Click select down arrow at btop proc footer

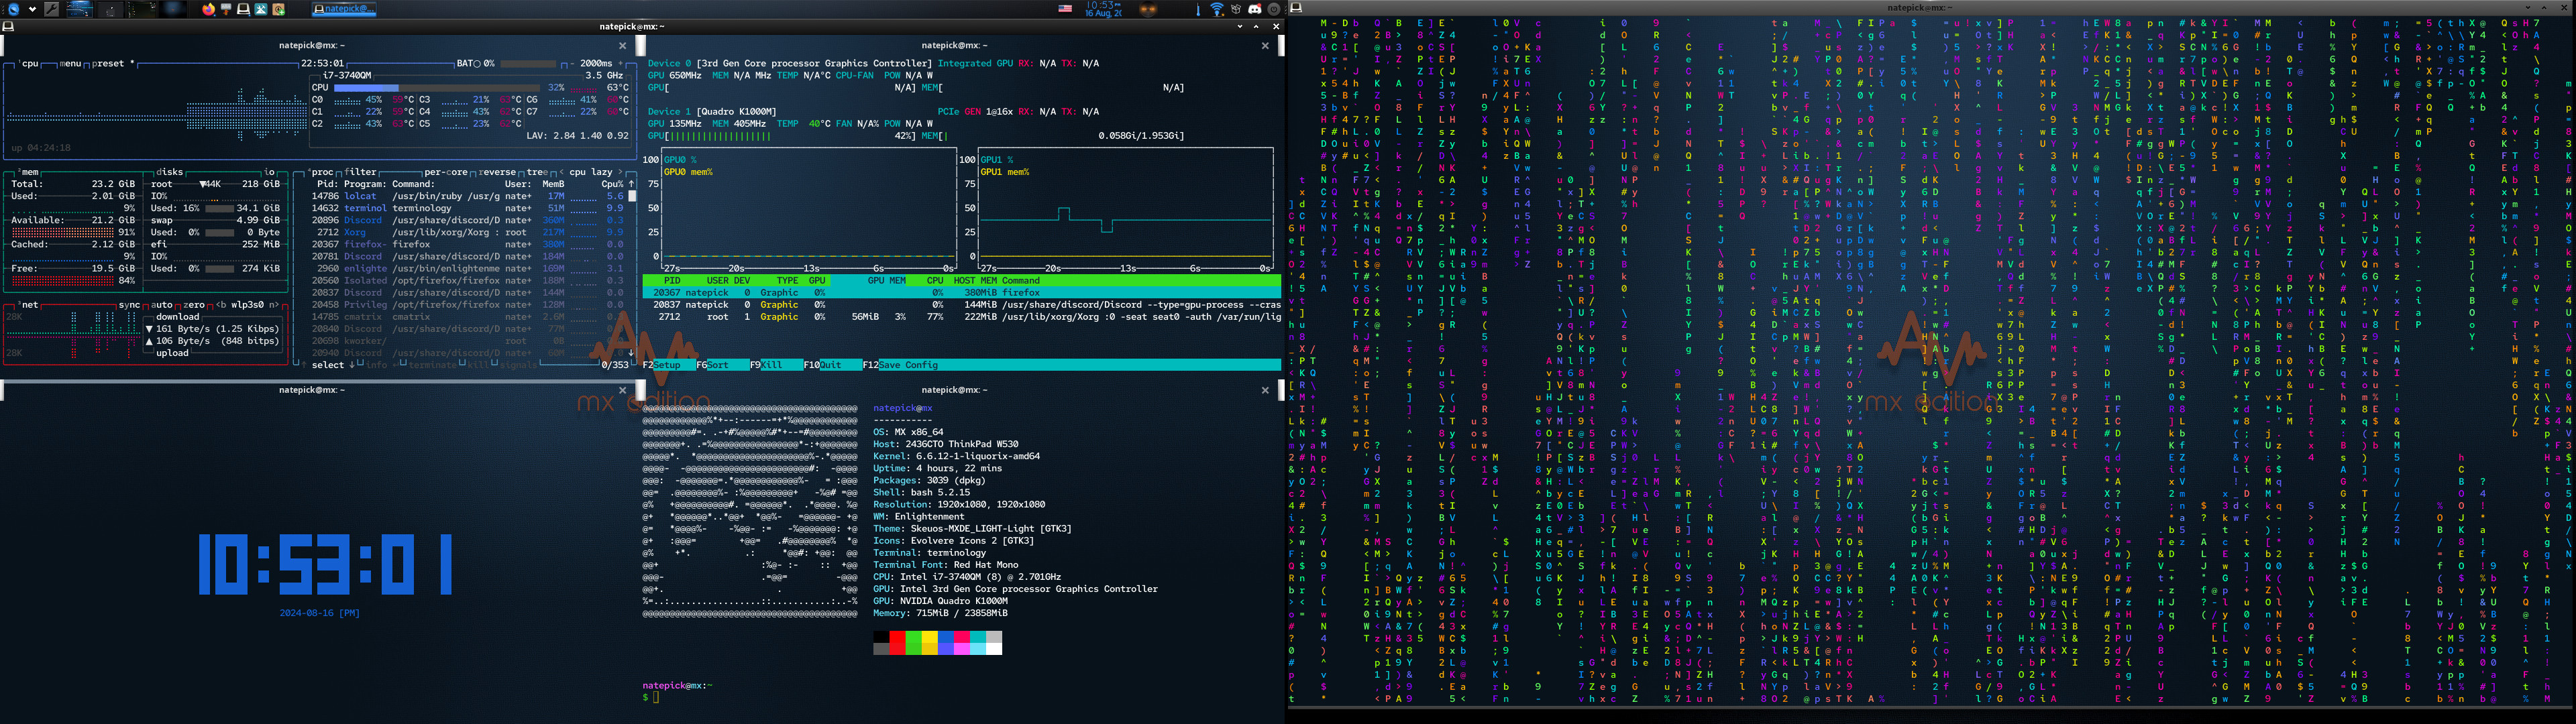point(352,365)
